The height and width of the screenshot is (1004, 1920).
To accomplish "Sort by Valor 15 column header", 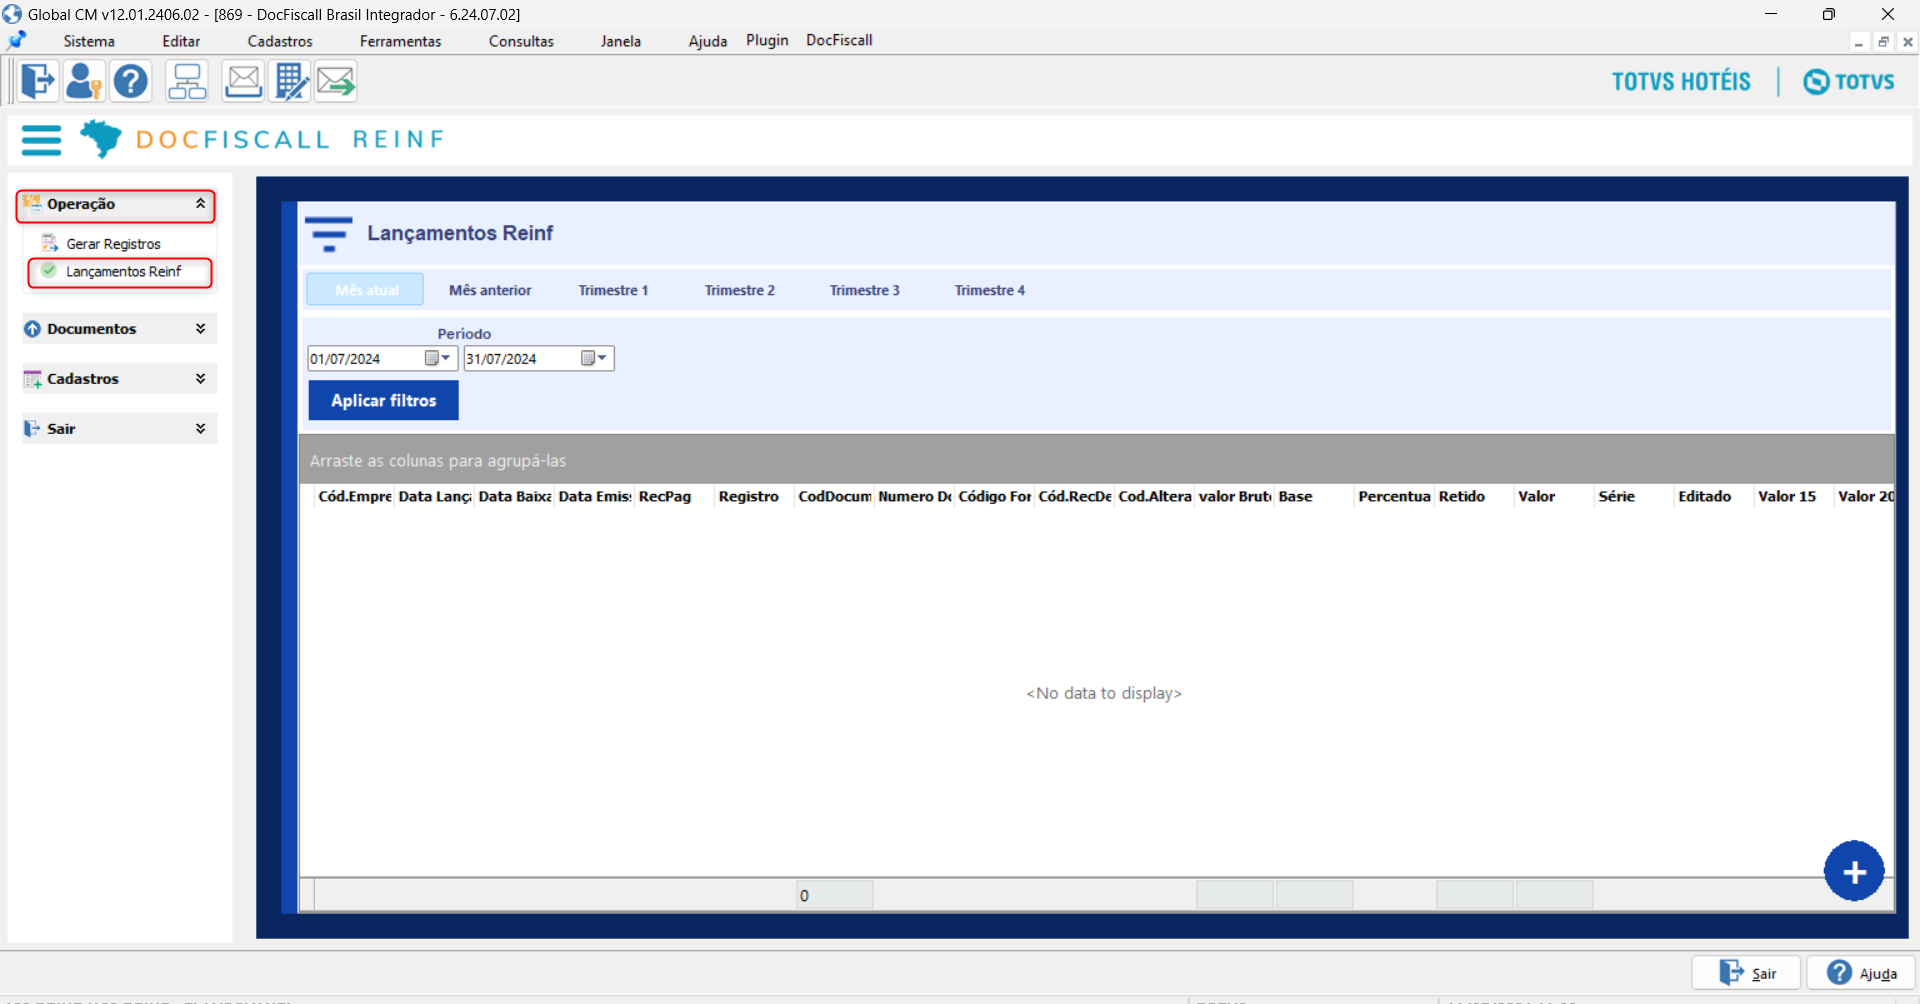I will [1794, 496].
